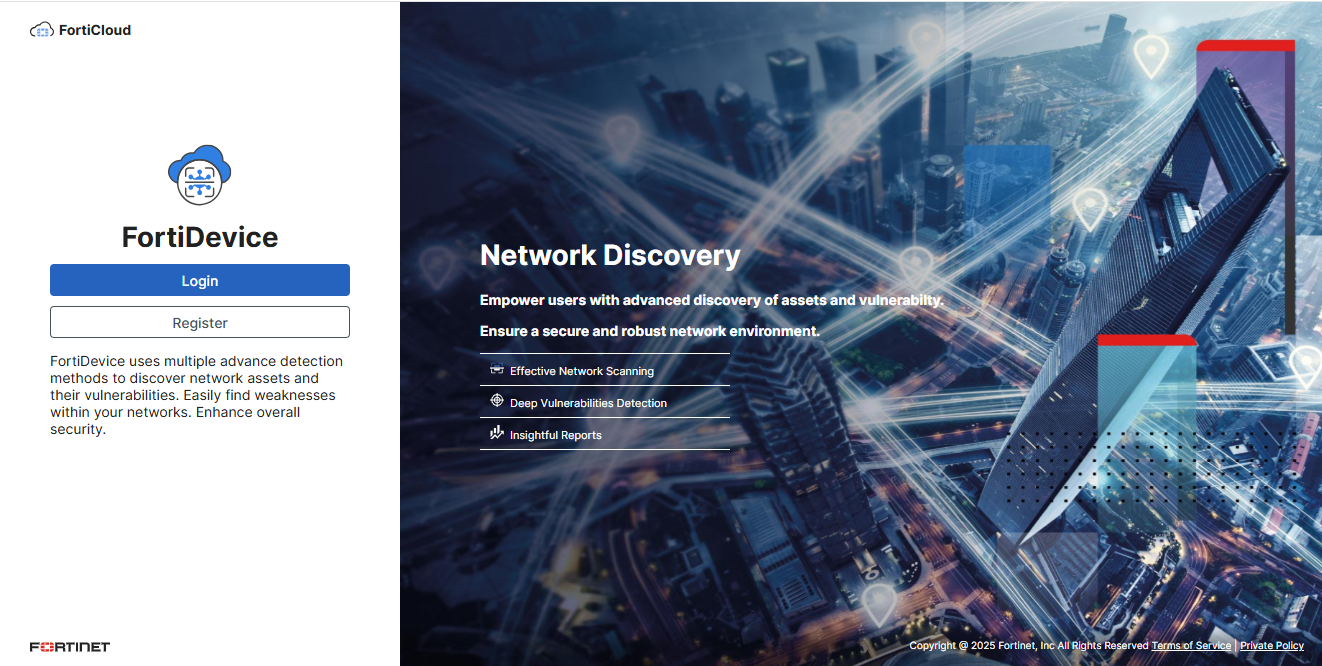The image size is (1322, 666).
Task: Click the Fortinet logo at bottom left
Action: pyautogui.click(x=69, y=646)
